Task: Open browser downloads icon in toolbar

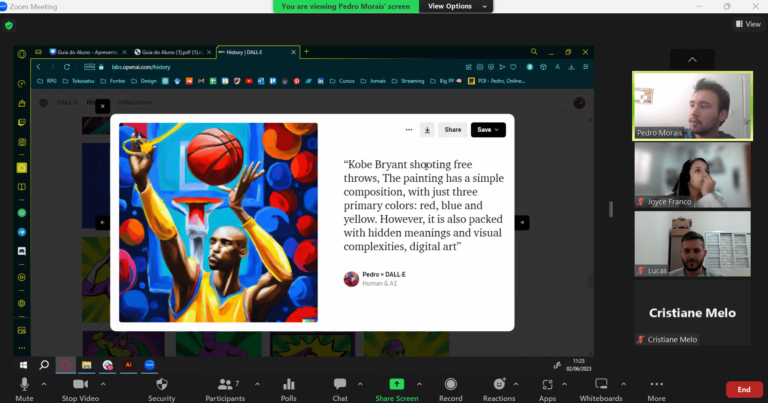Action: point(572,67)
